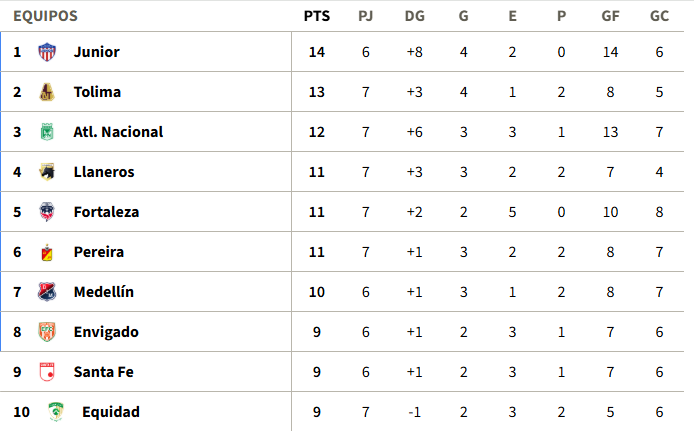Click the Santa Fe team badge
This screenshot has height=431, width=694.
click(47, 372)
